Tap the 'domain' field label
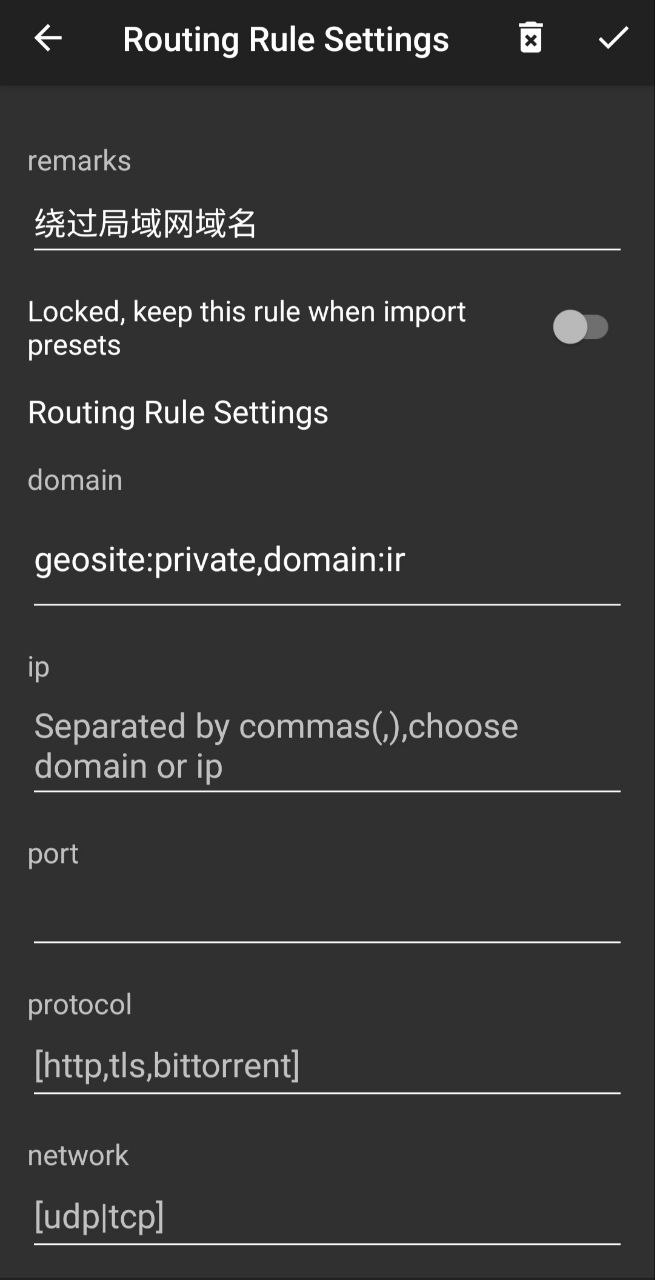The height and width of the screenshot is (1280, 655). click(75, 480)
